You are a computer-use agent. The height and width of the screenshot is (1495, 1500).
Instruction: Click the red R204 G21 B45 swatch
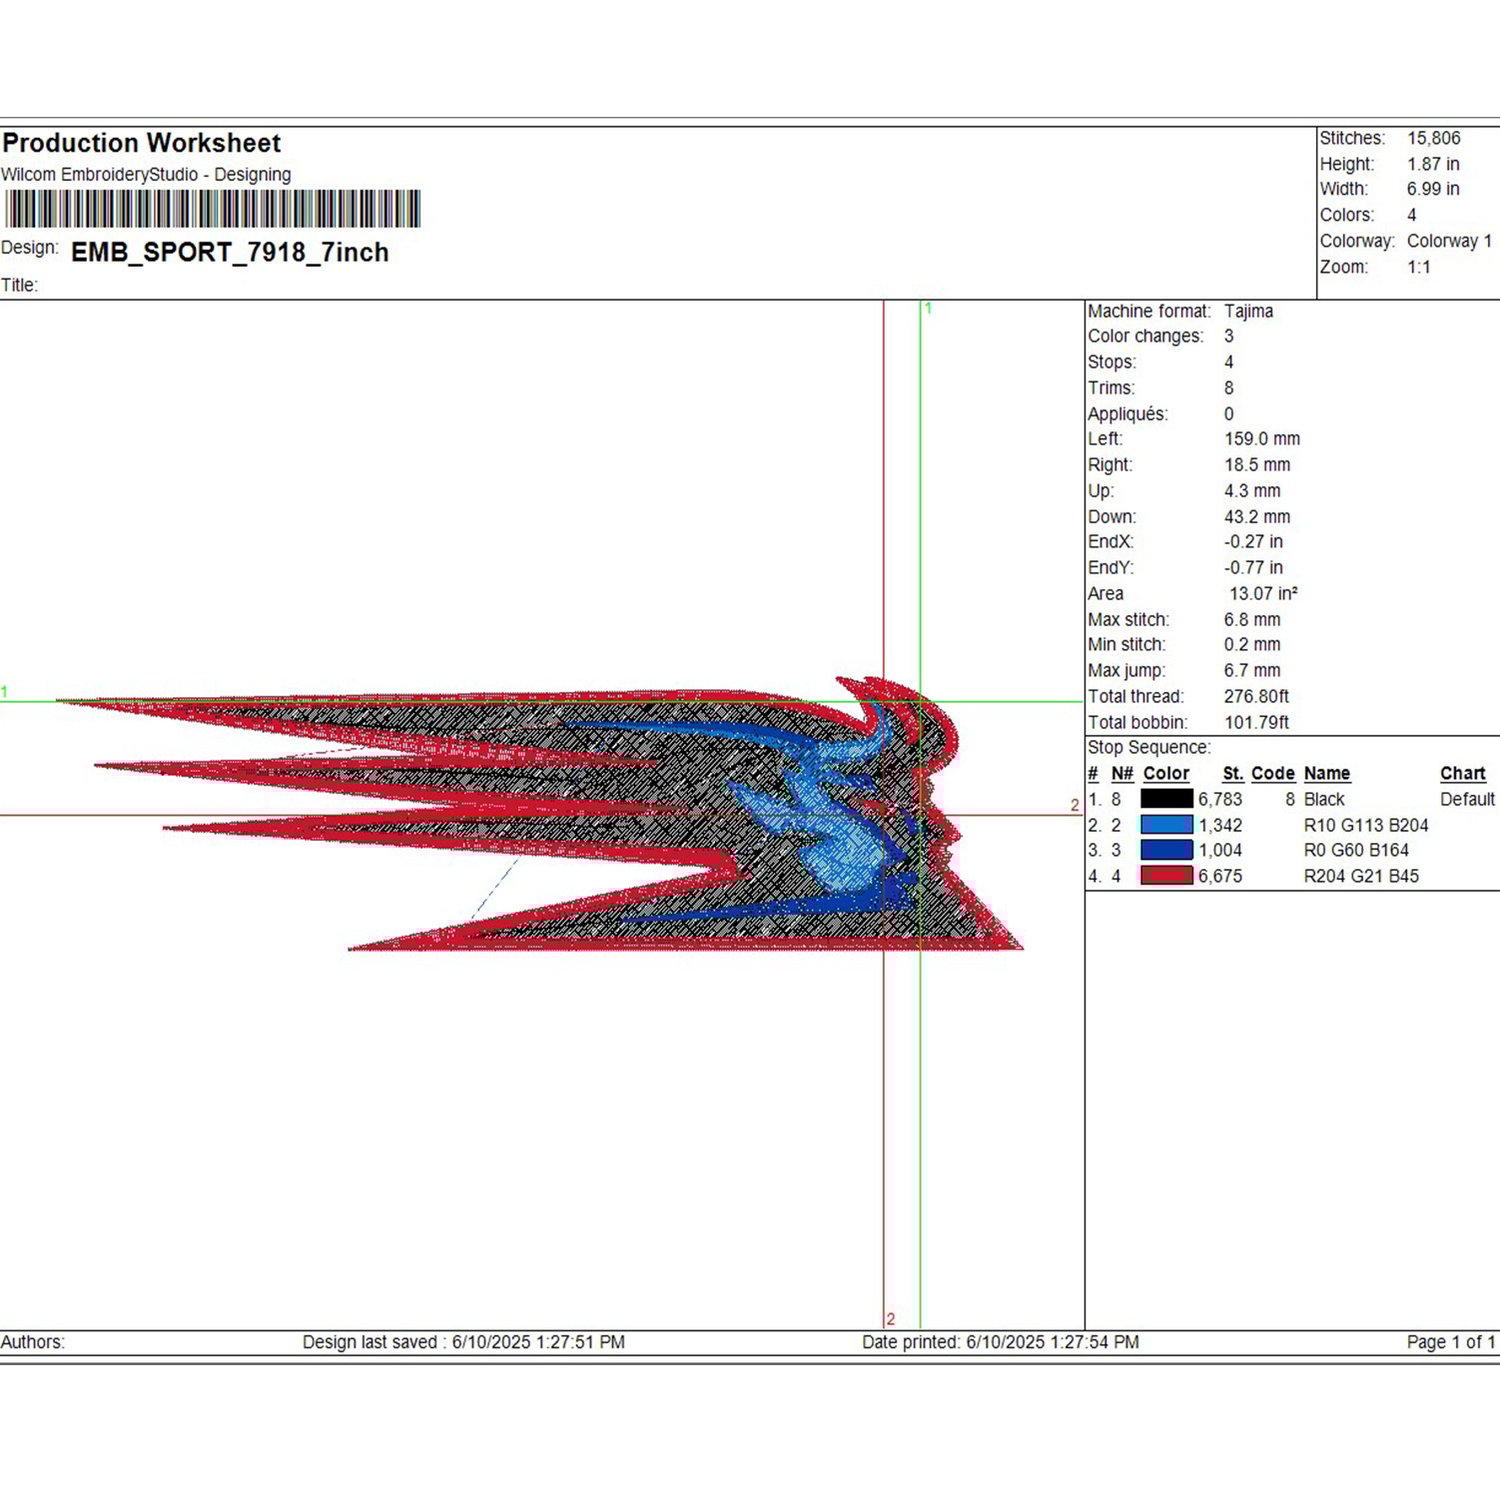pos(1166,876)
